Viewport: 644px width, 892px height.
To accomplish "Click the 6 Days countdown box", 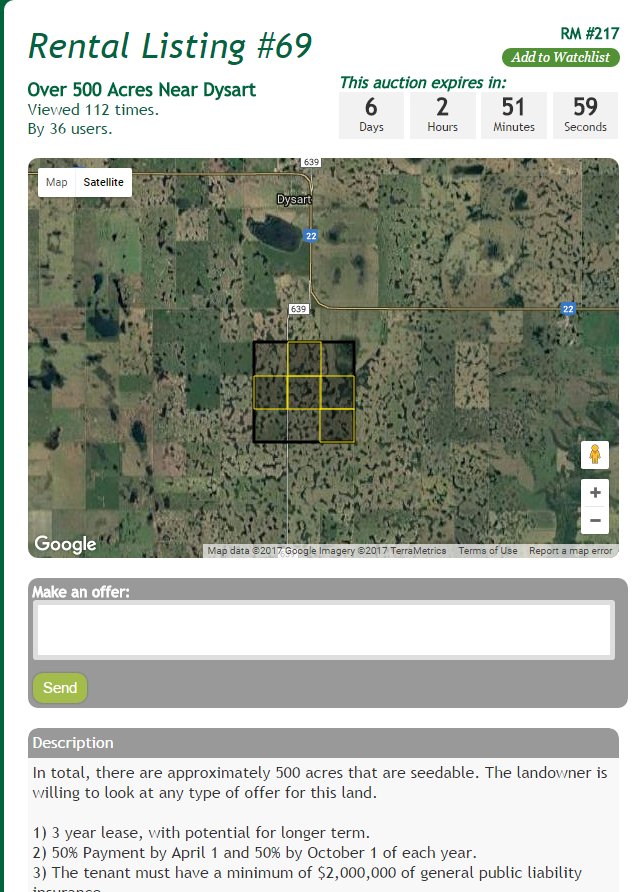I will click(371, 115).
